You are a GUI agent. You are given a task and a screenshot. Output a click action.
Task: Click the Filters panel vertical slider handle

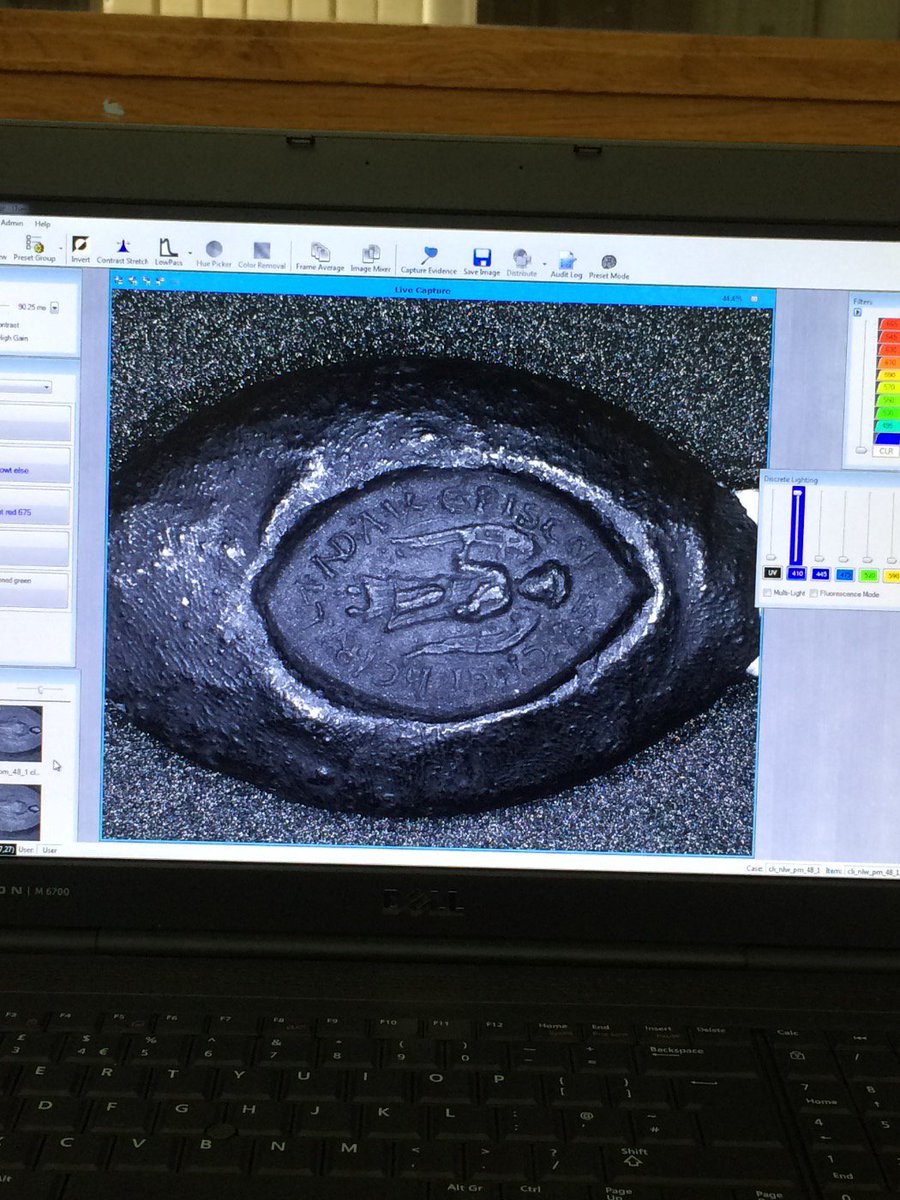click(862, 450)
